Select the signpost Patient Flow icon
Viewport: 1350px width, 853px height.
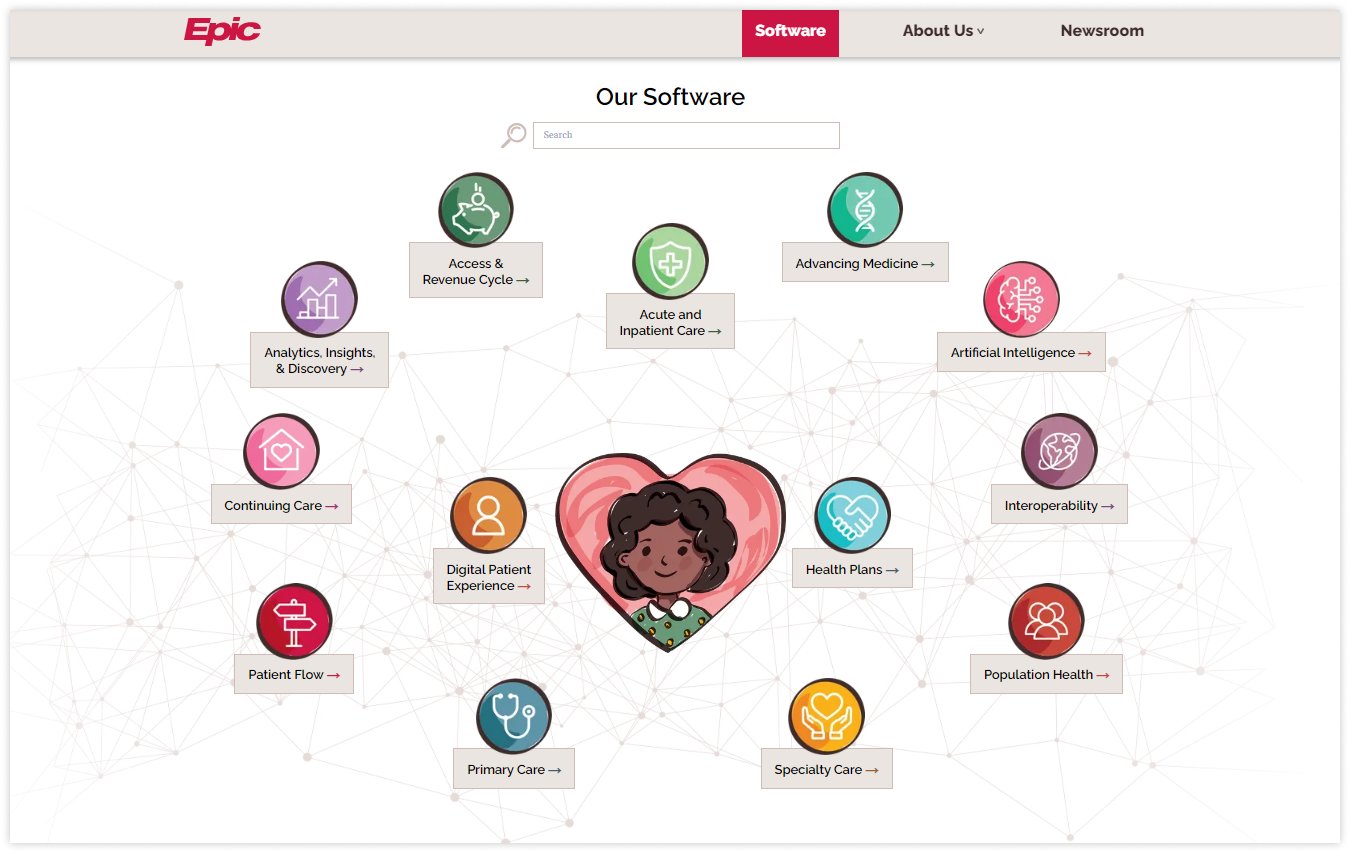tap(294, 621)
